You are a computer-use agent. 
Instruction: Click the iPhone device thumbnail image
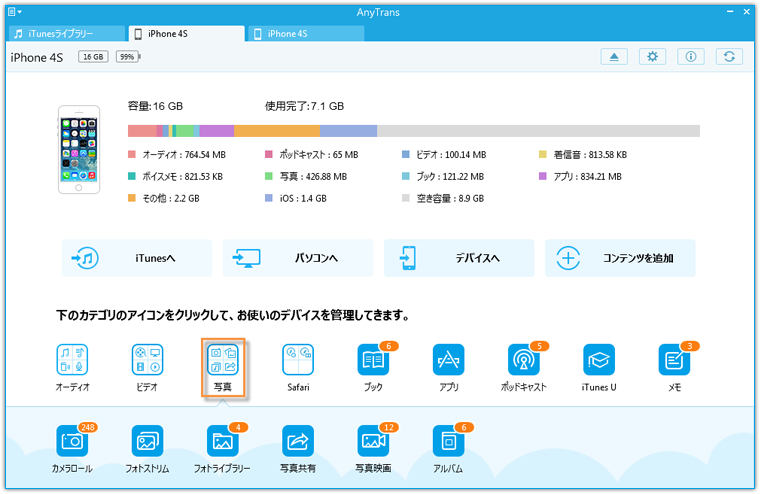click(79, 149)
